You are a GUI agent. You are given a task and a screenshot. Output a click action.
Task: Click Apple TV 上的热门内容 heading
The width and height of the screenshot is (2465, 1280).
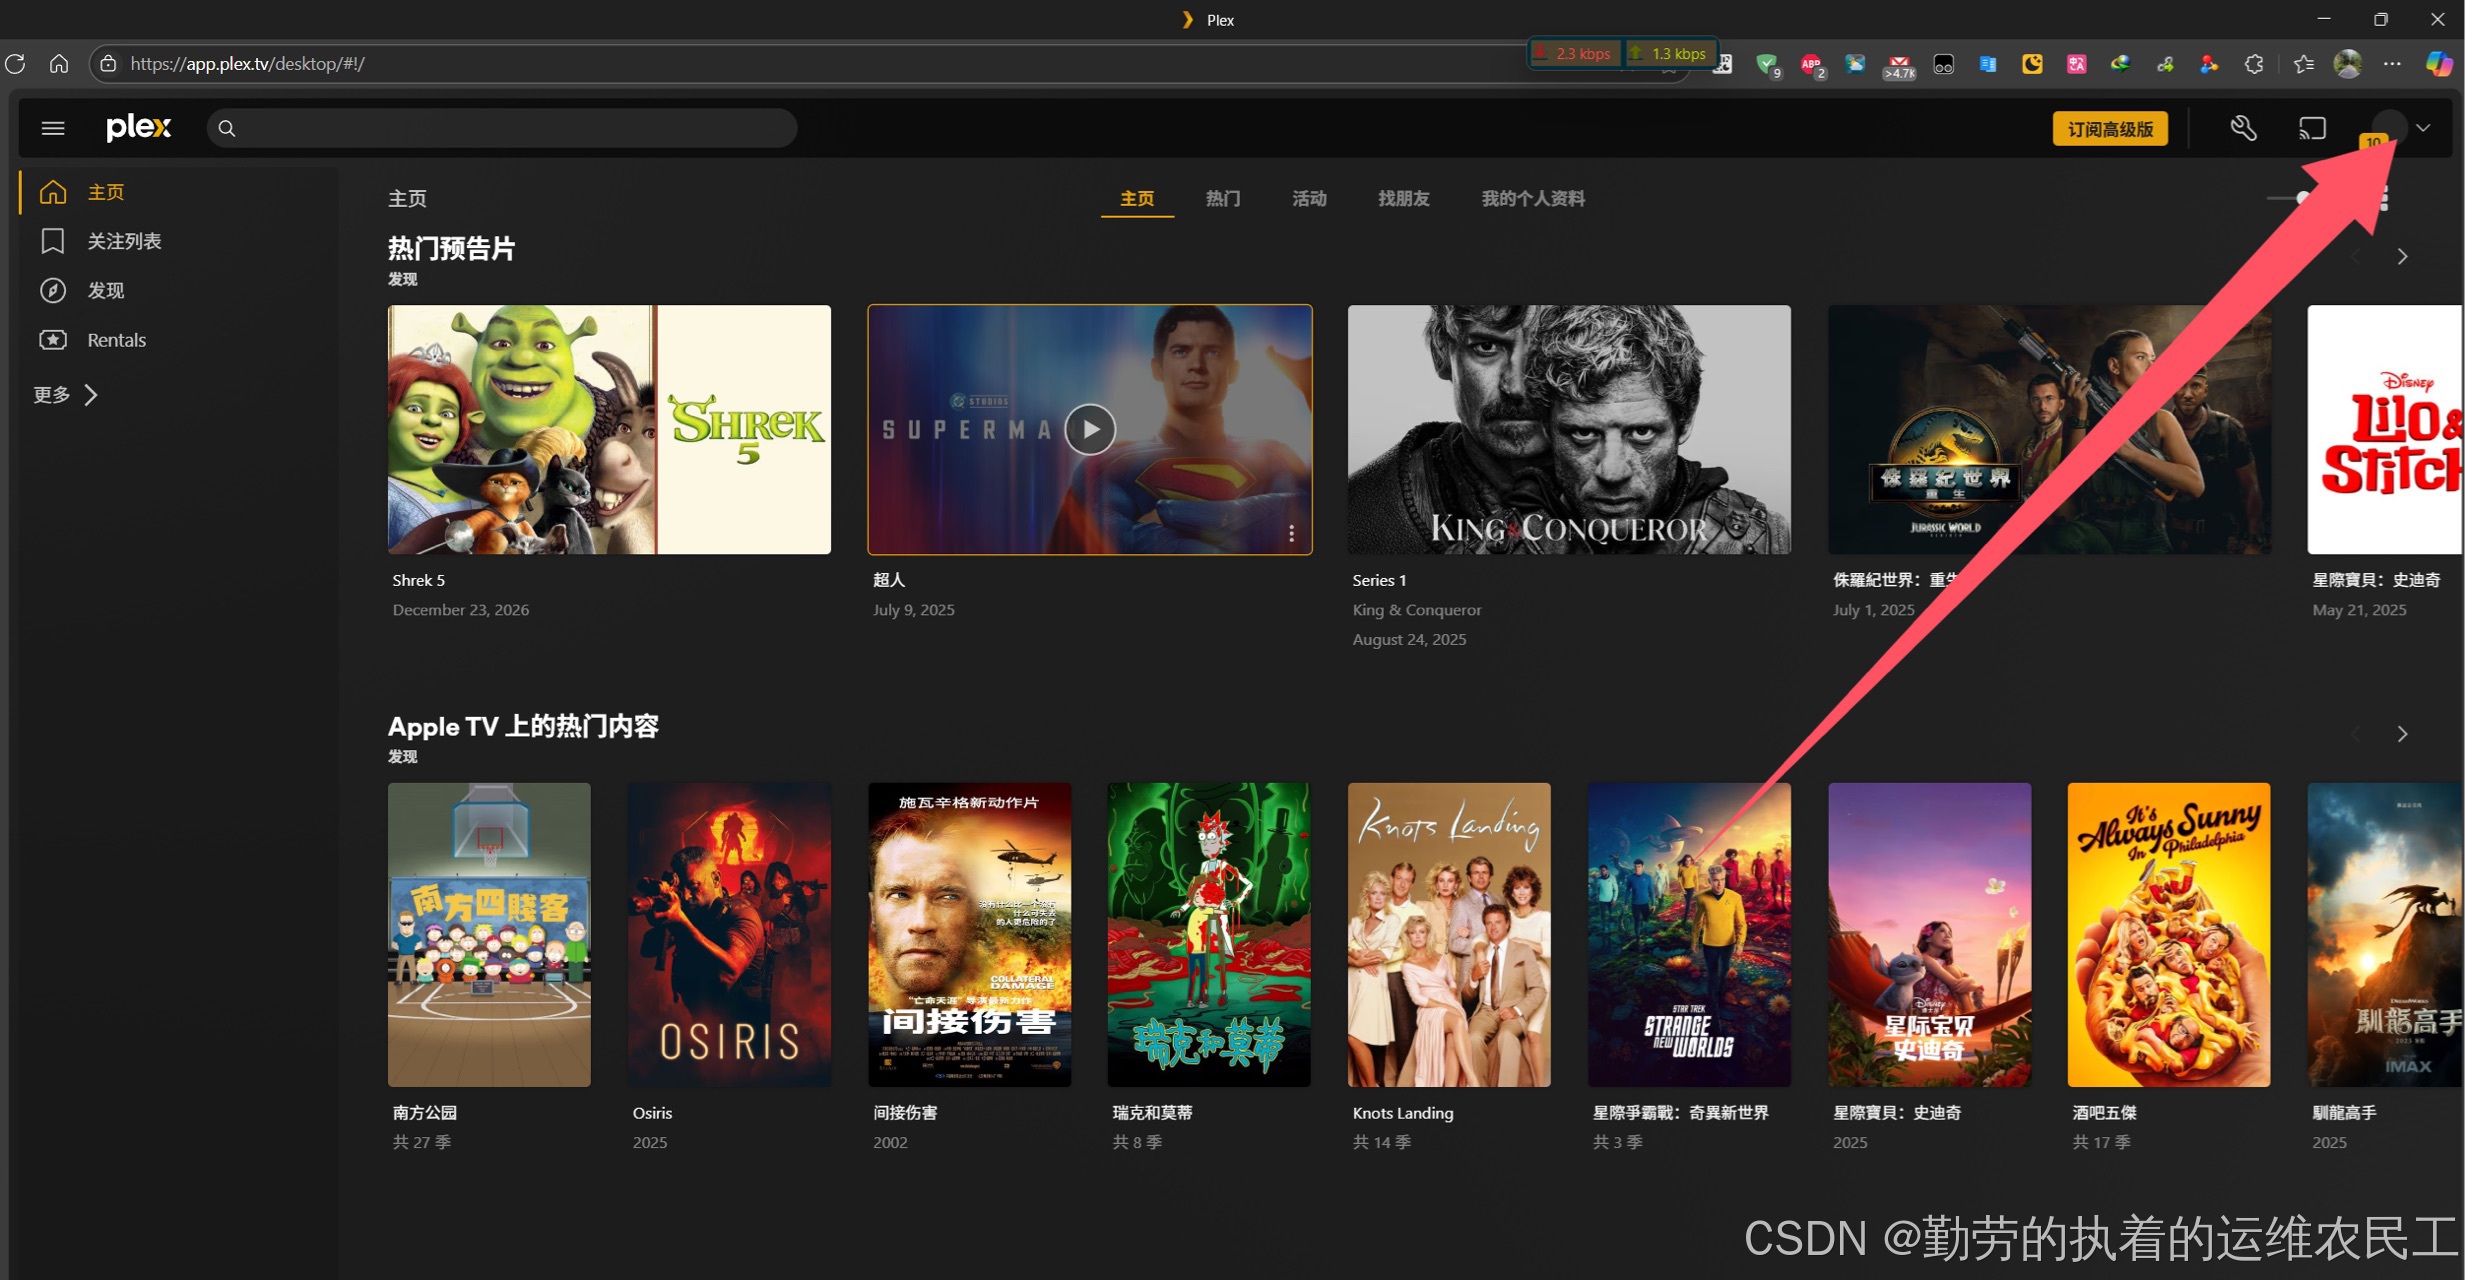click(523, 727)
